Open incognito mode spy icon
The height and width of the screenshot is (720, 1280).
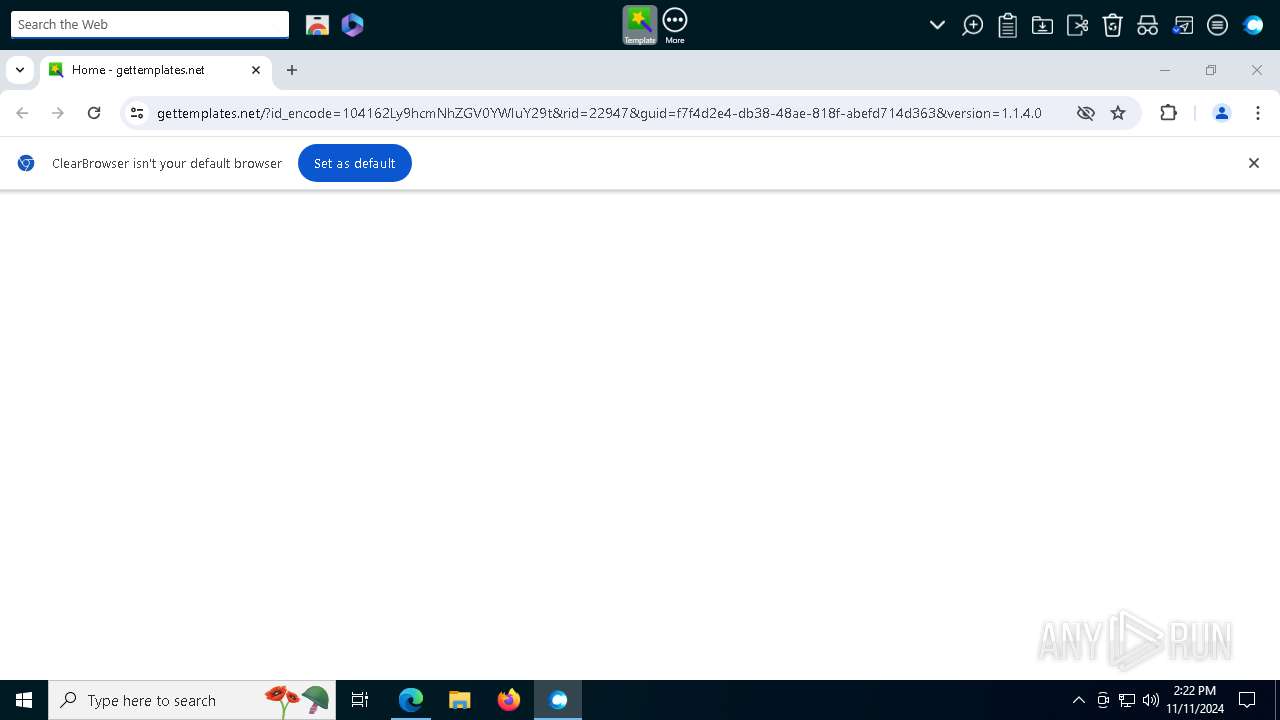point(1147,25)
